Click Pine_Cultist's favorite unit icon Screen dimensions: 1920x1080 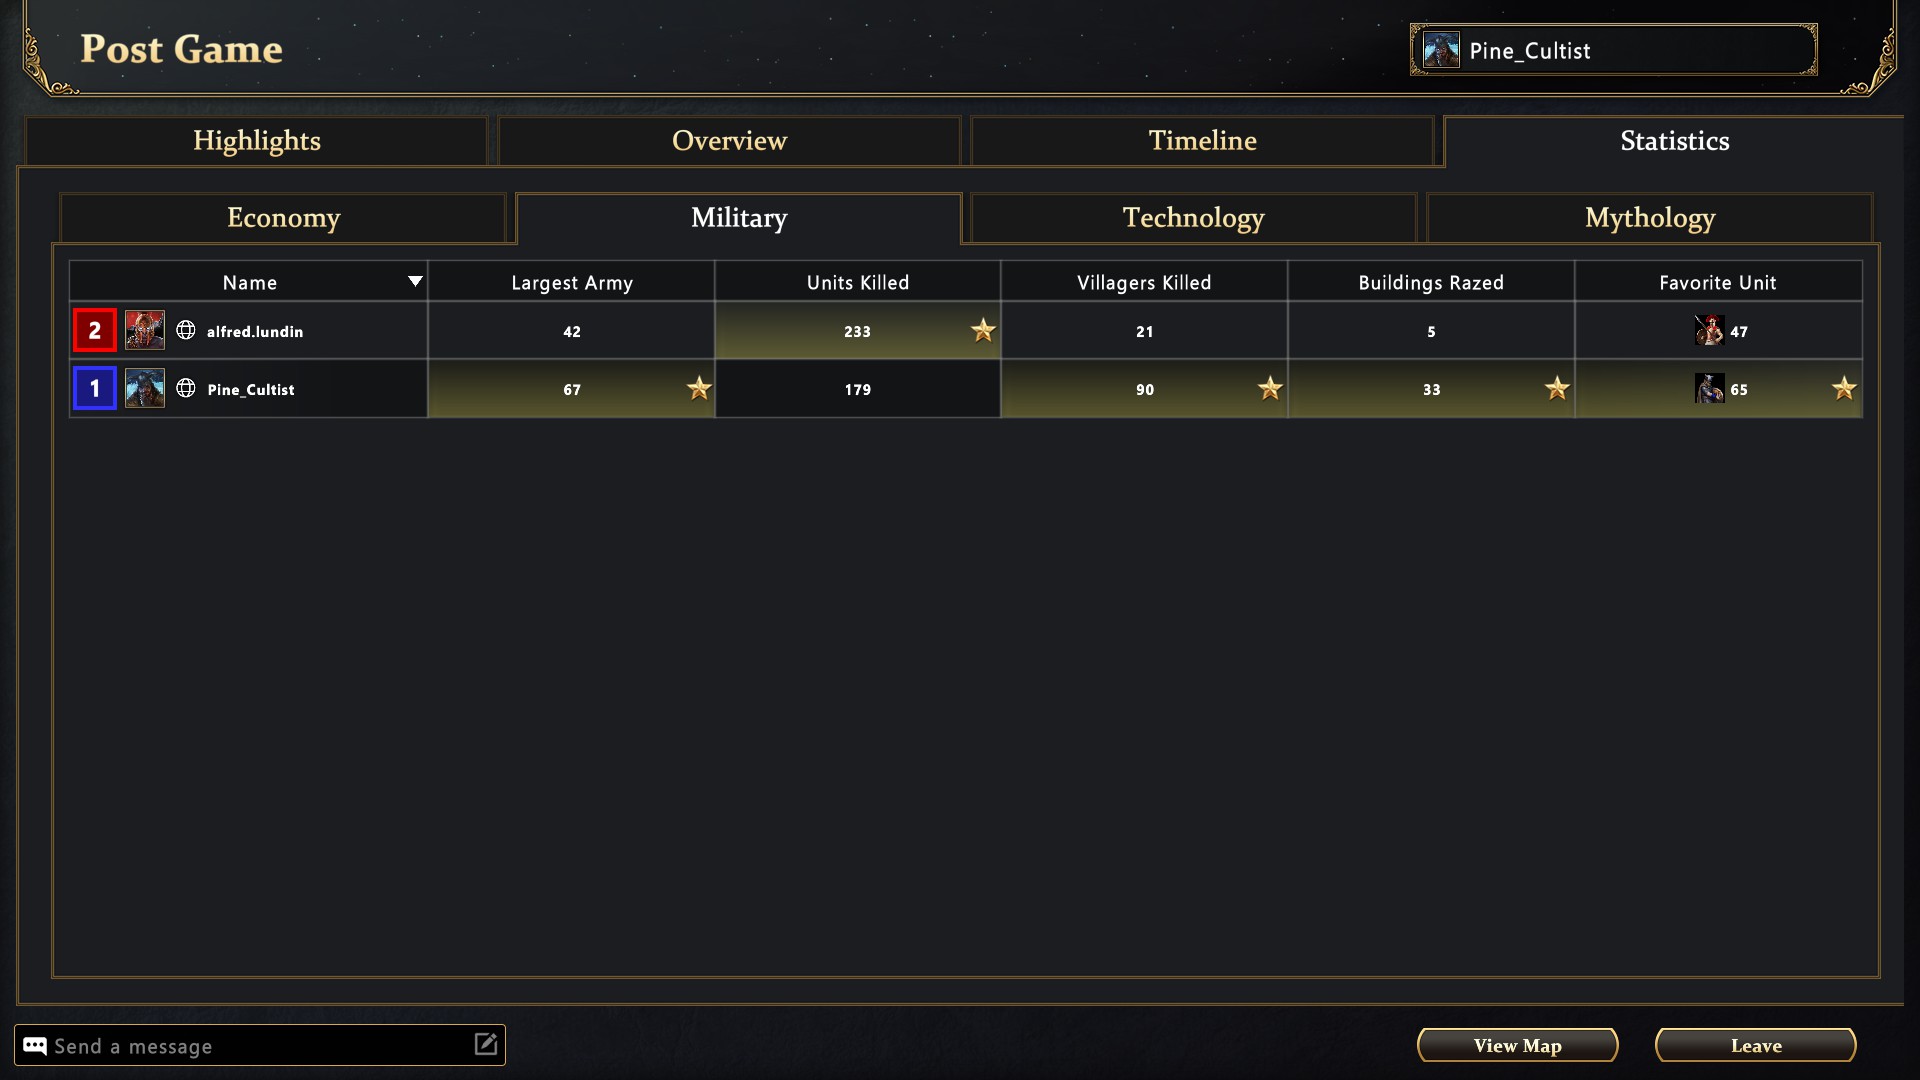[1709, 389]
